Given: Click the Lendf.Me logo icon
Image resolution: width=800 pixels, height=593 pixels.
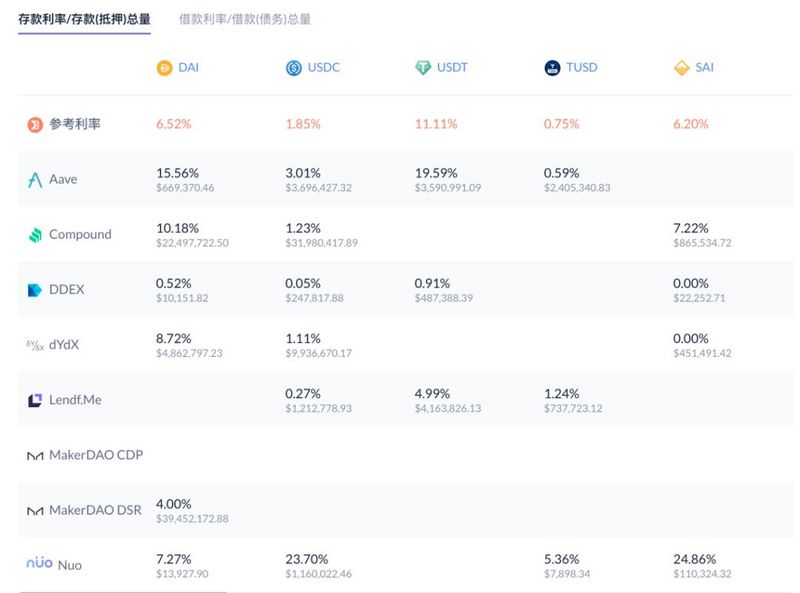Looking at the screenshot, I should click(35, 401).
